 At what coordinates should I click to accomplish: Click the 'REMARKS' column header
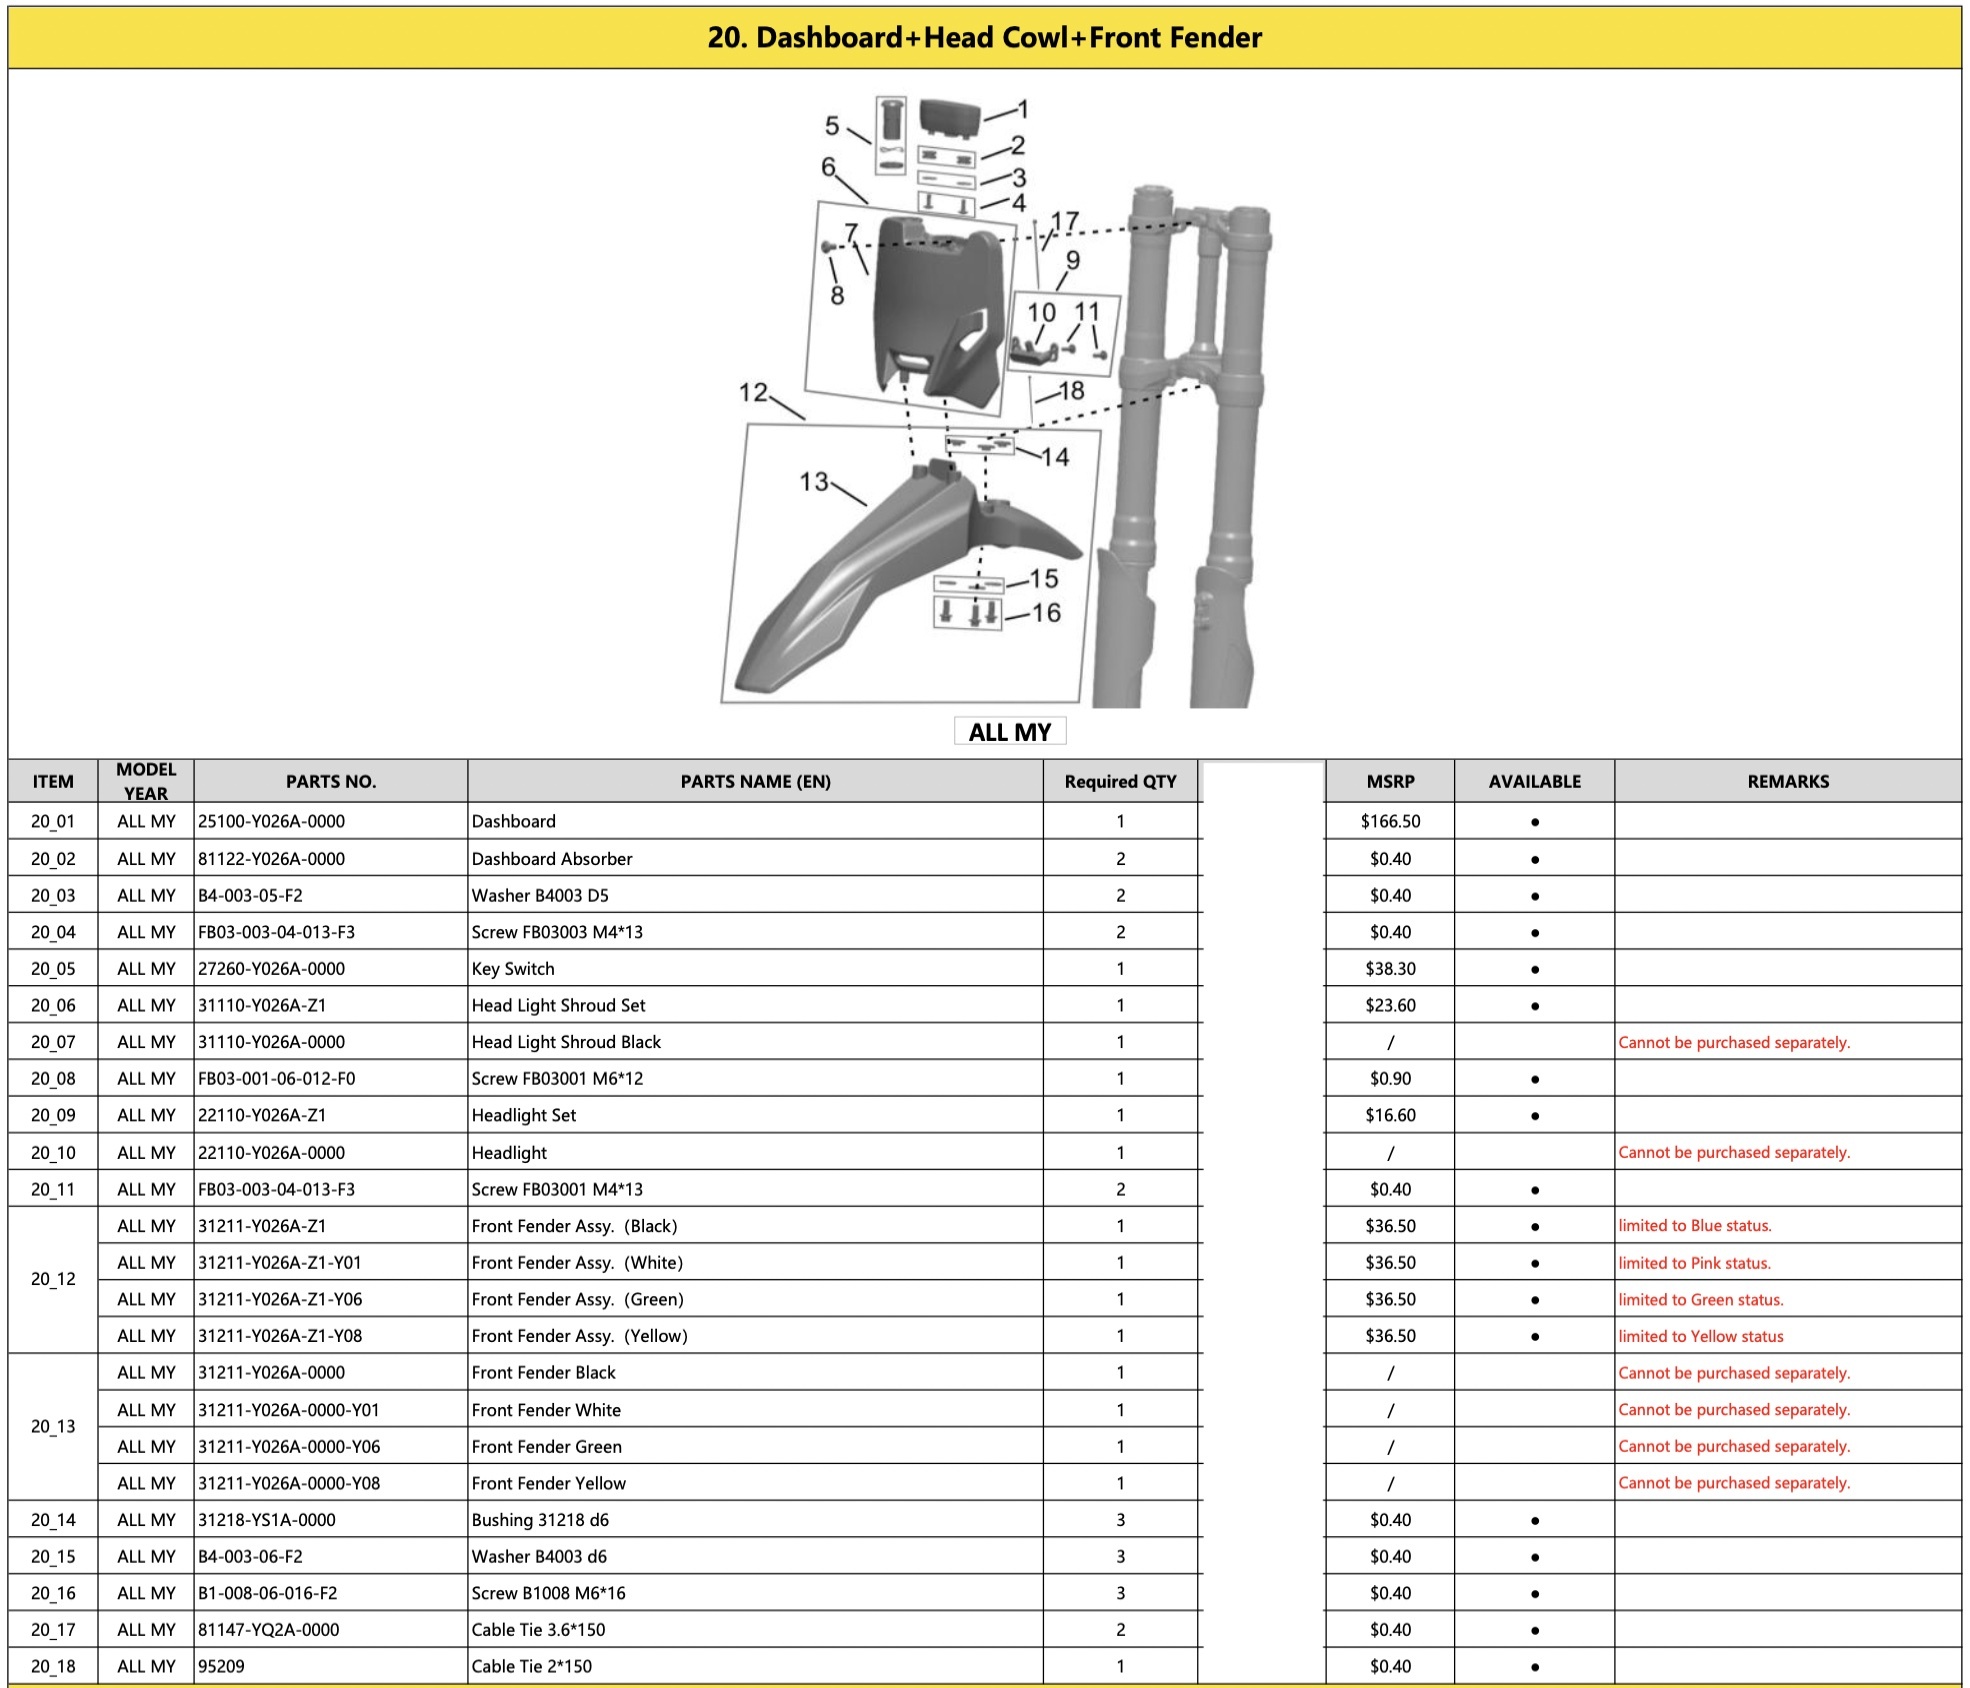(1787, 781)
